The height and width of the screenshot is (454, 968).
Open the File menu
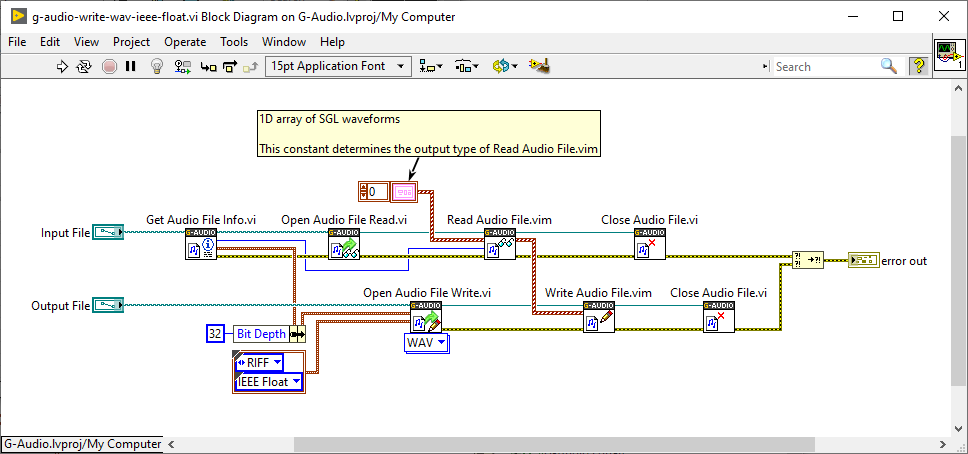(x=17, y=42)
